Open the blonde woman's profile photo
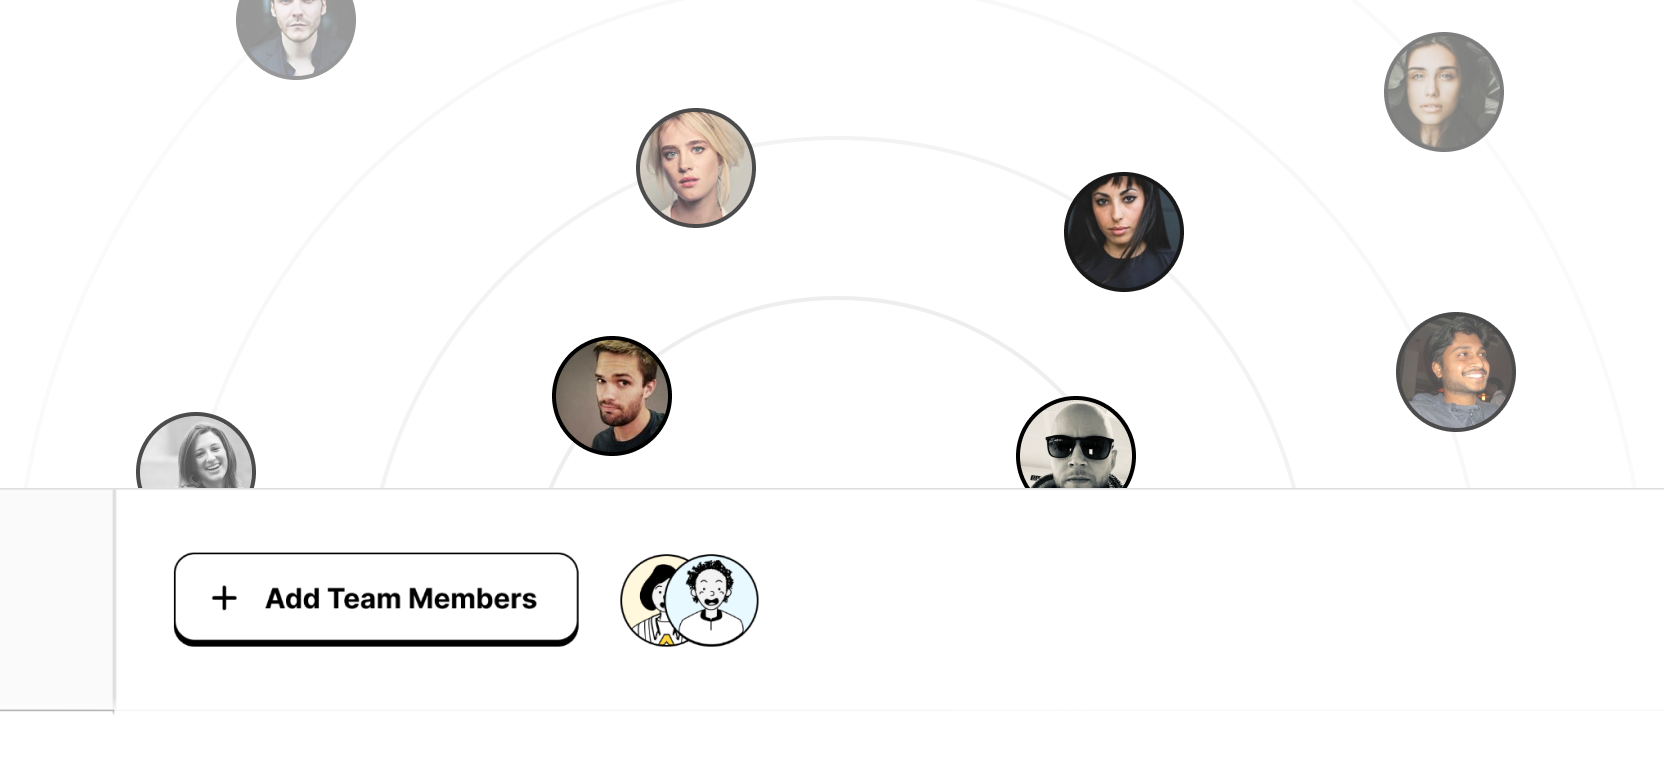Image resolution: width=1664 pixels, height=760 pixels. coord(696,168)
